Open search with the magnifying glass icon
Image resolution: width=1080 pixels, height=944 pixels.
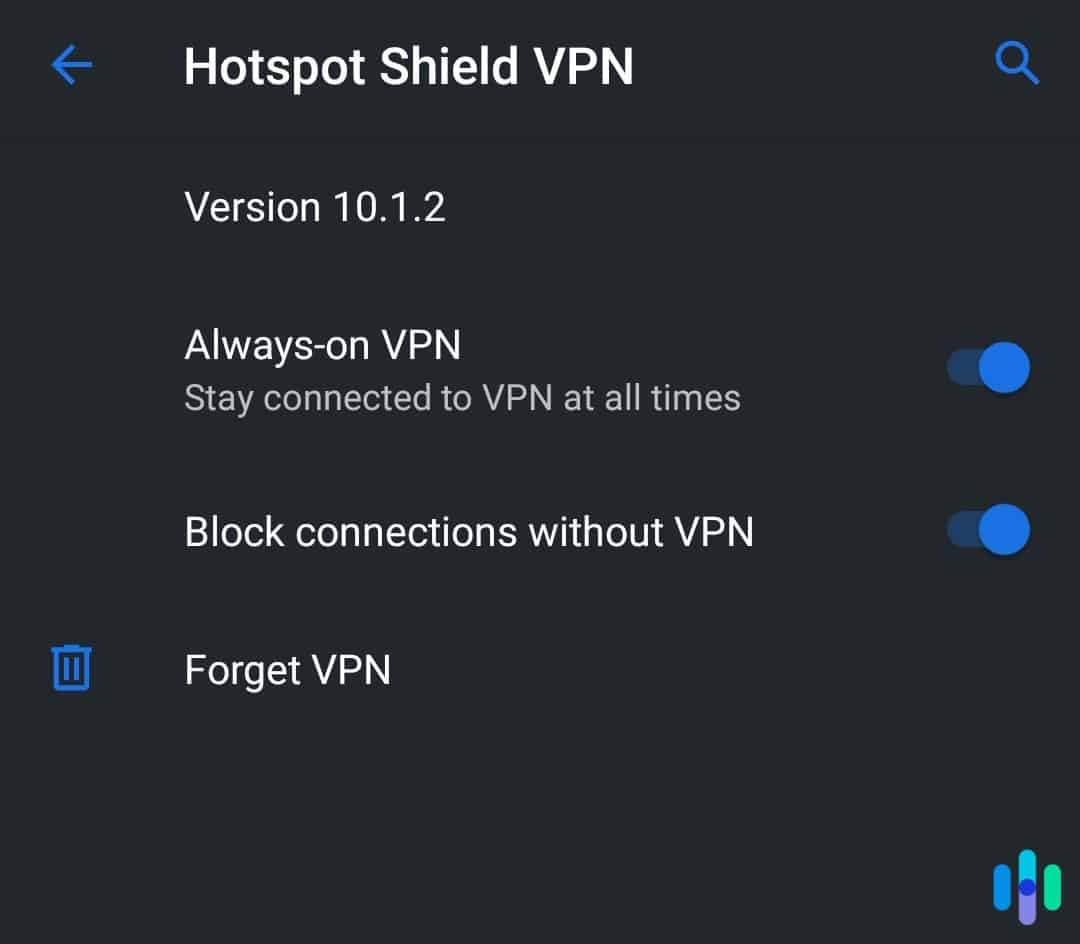click(x=1017, y=64)
